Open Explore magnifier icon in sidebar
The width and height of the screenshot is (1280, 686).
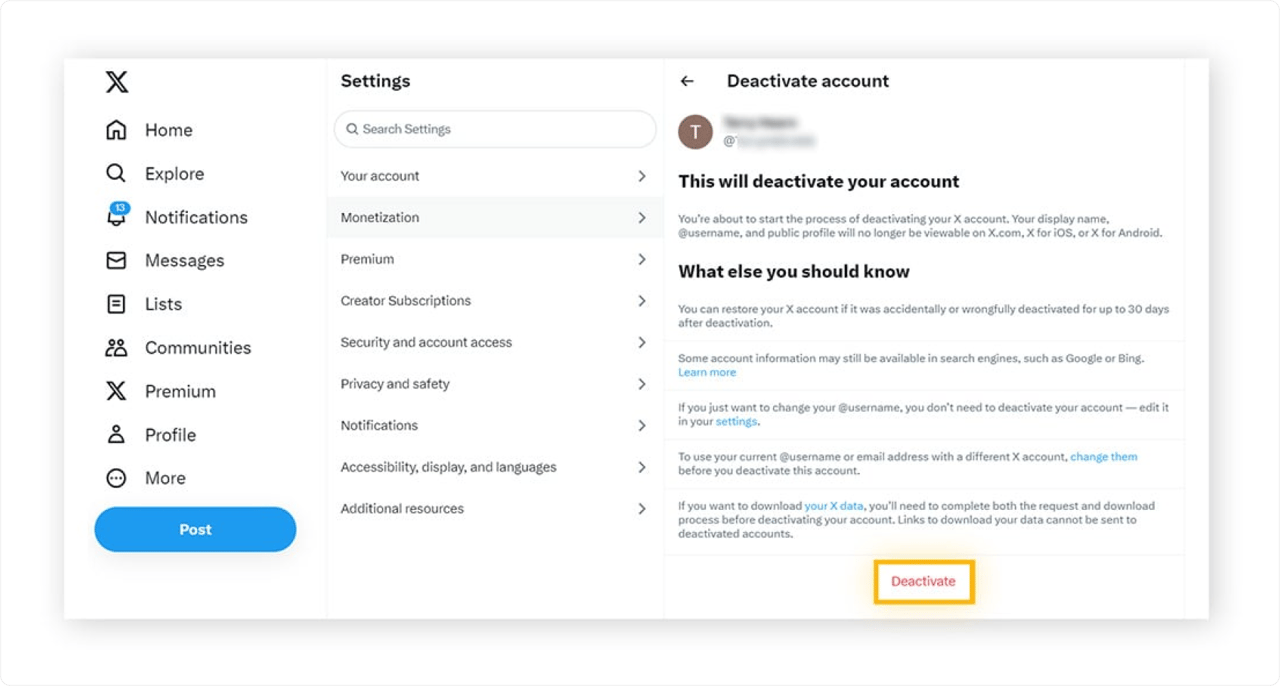point(117,174)
